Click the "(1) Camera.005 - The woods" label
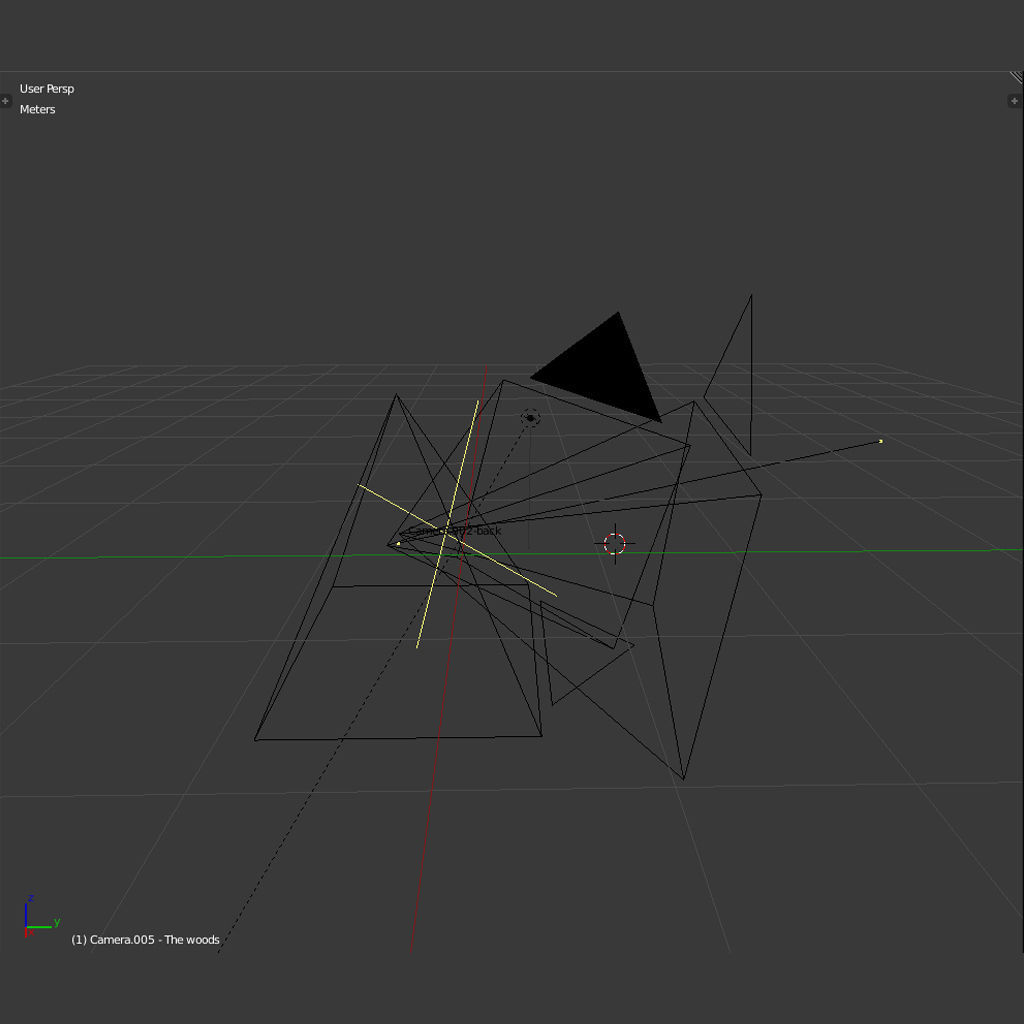Viewport: 1024px width, 1024px height. 145,940
